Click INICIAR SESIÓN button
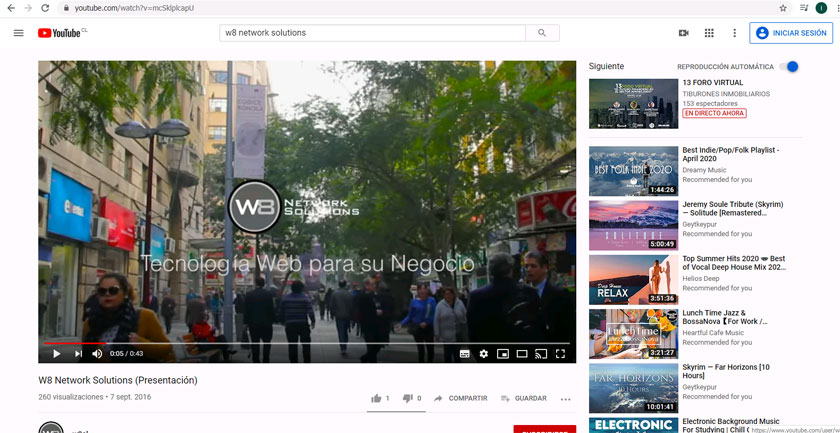 (791, 33)
